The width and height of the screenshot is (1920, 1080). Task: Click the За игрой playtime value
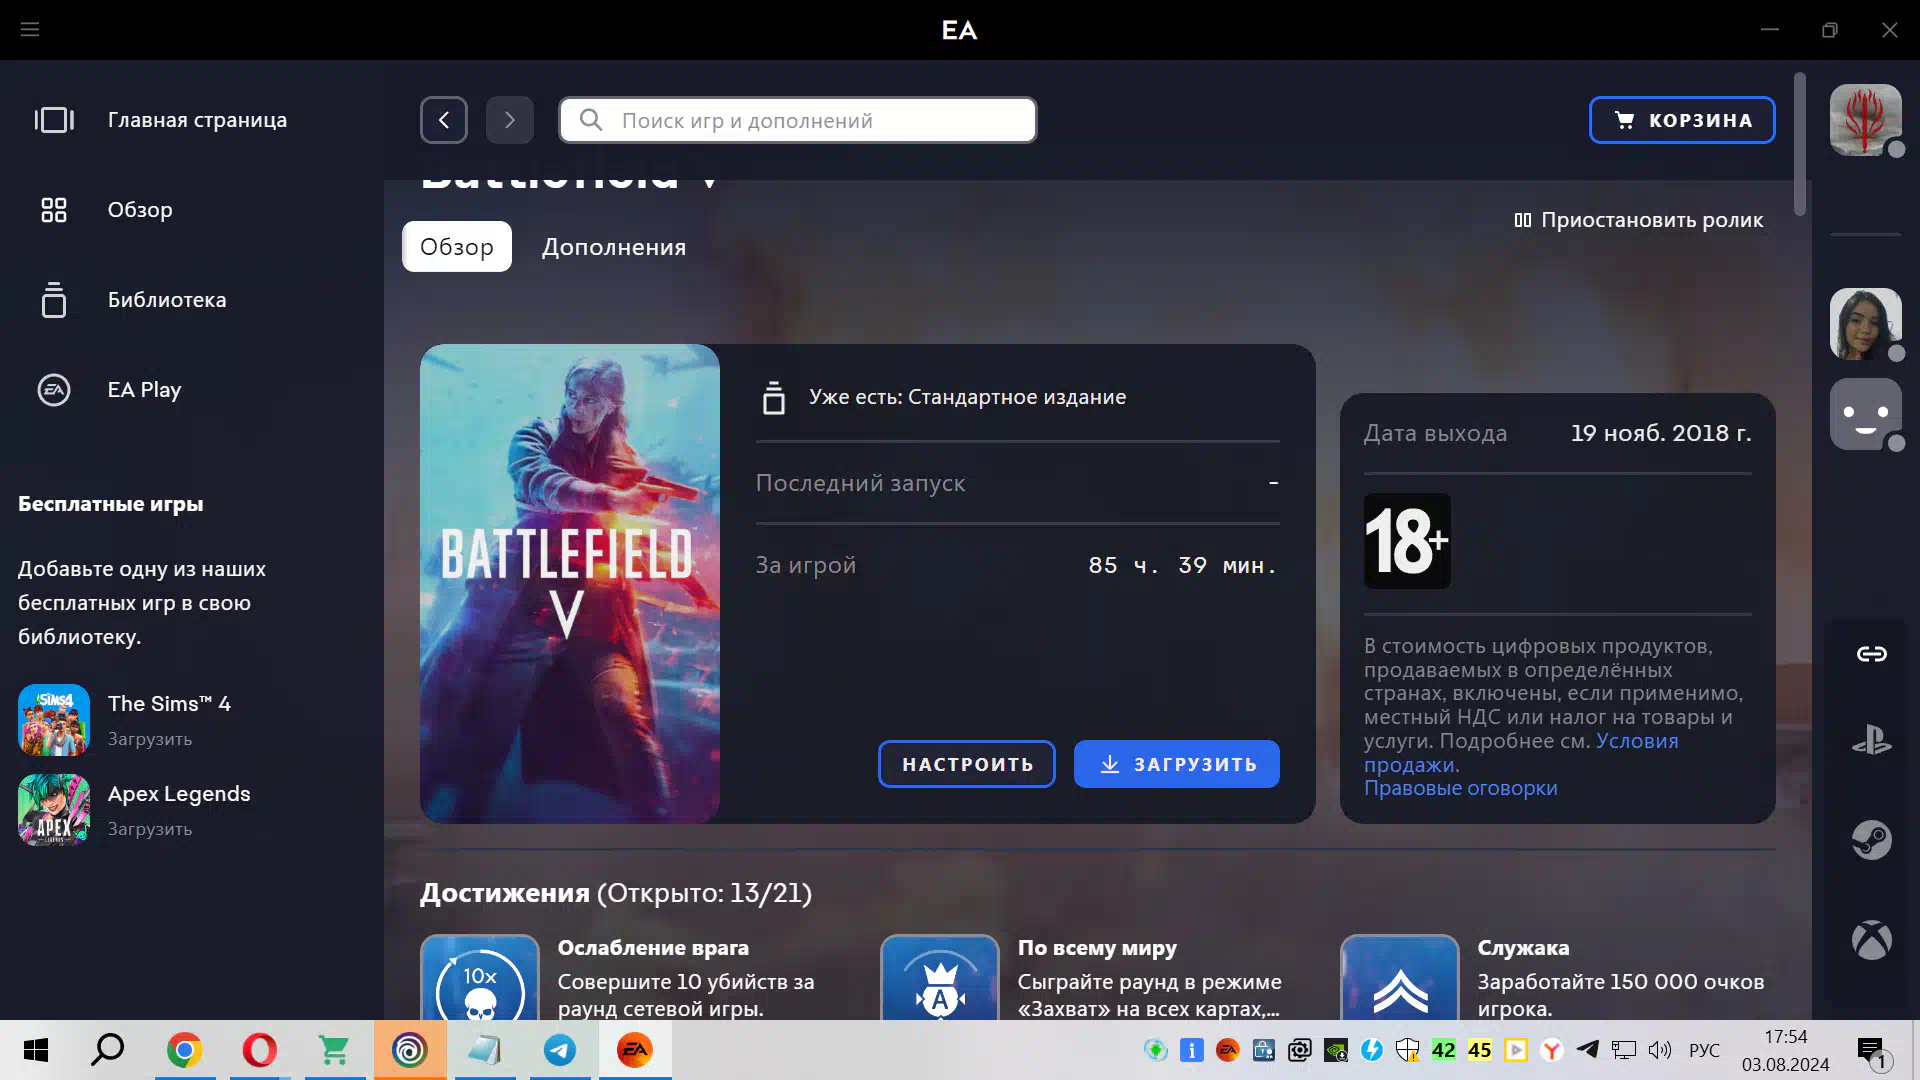point(1182,565)
